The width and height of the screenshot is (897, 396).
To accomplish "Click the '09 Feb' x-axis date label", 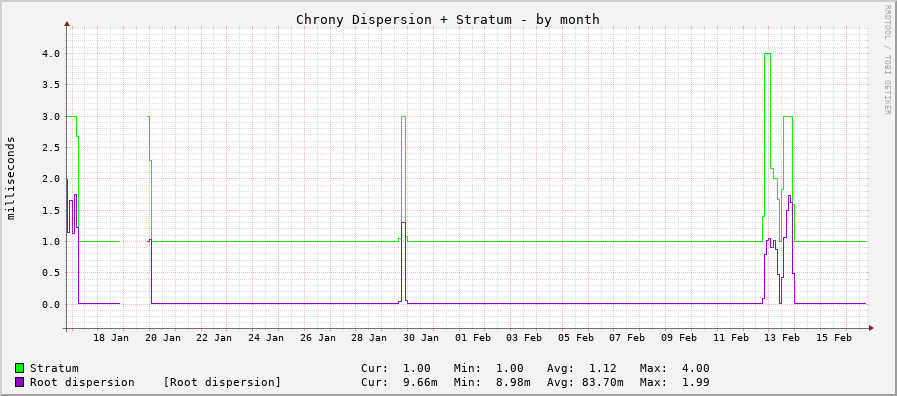I will point(679,338).
